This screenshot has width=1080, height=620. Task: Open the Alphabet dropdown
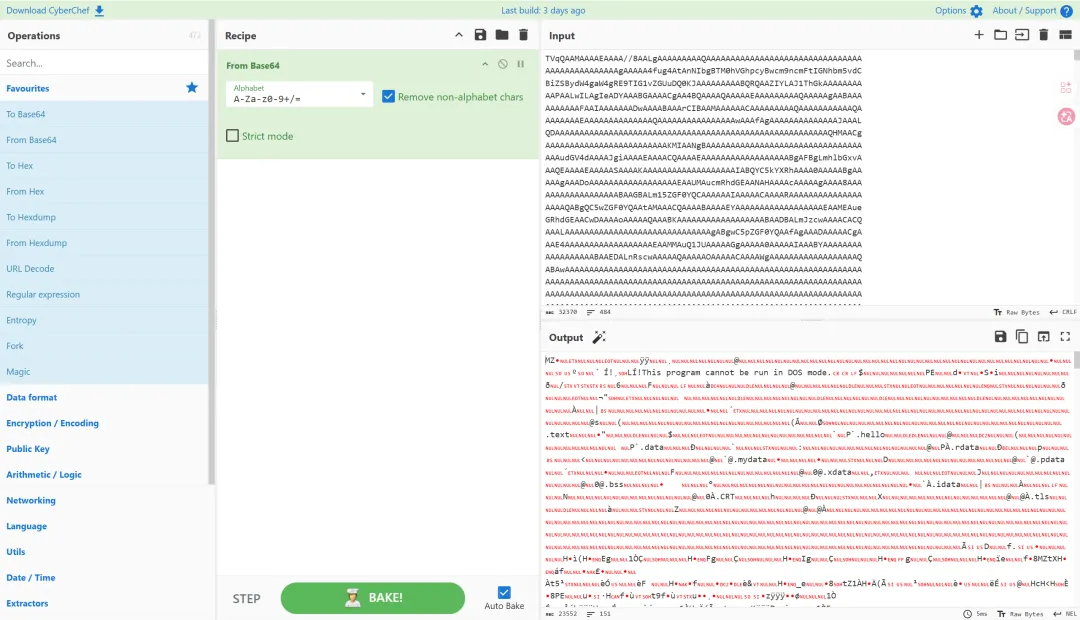[299, 94]
